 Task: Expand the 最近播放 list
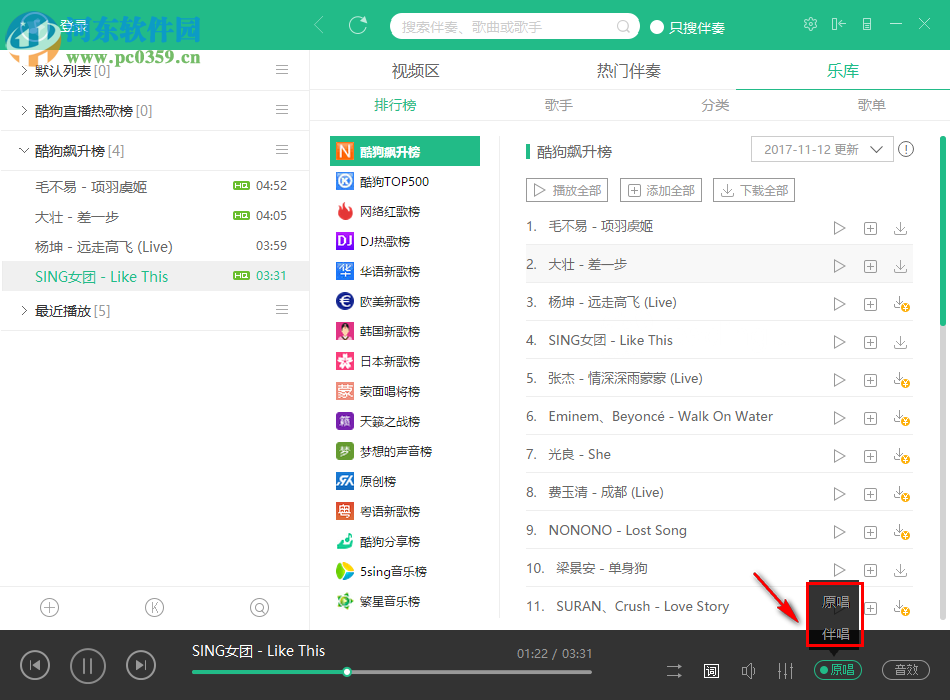24,310
